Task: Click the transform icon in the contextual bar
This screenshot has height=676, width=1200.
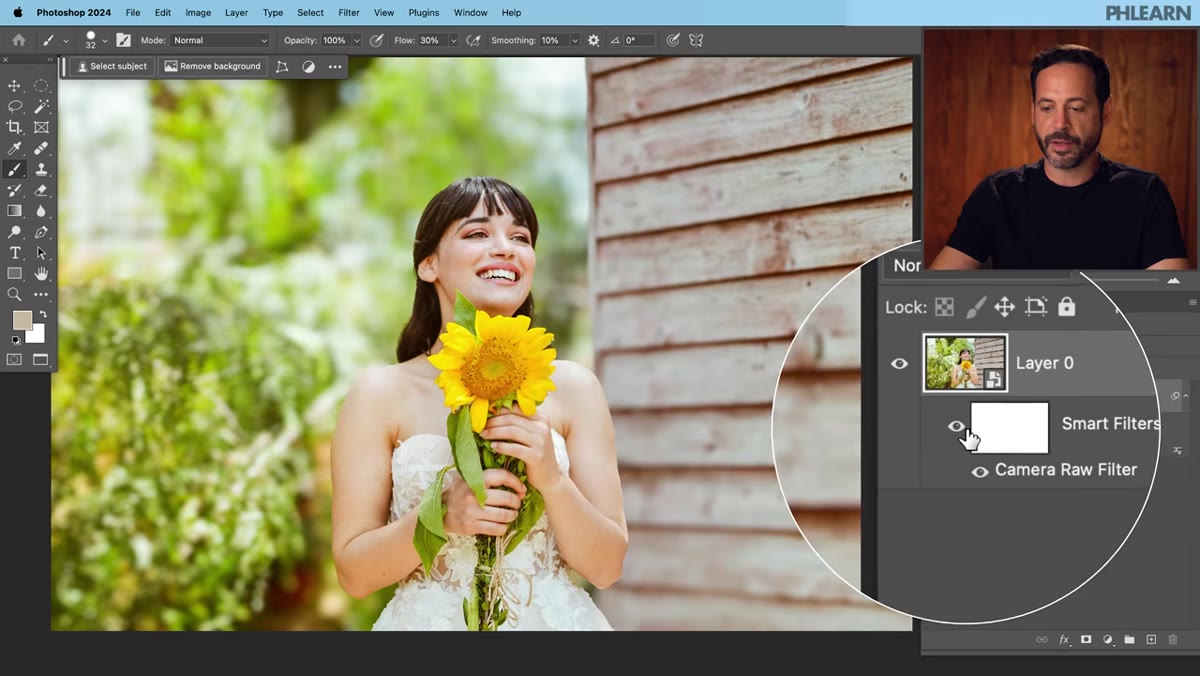Action: (282, 67)
